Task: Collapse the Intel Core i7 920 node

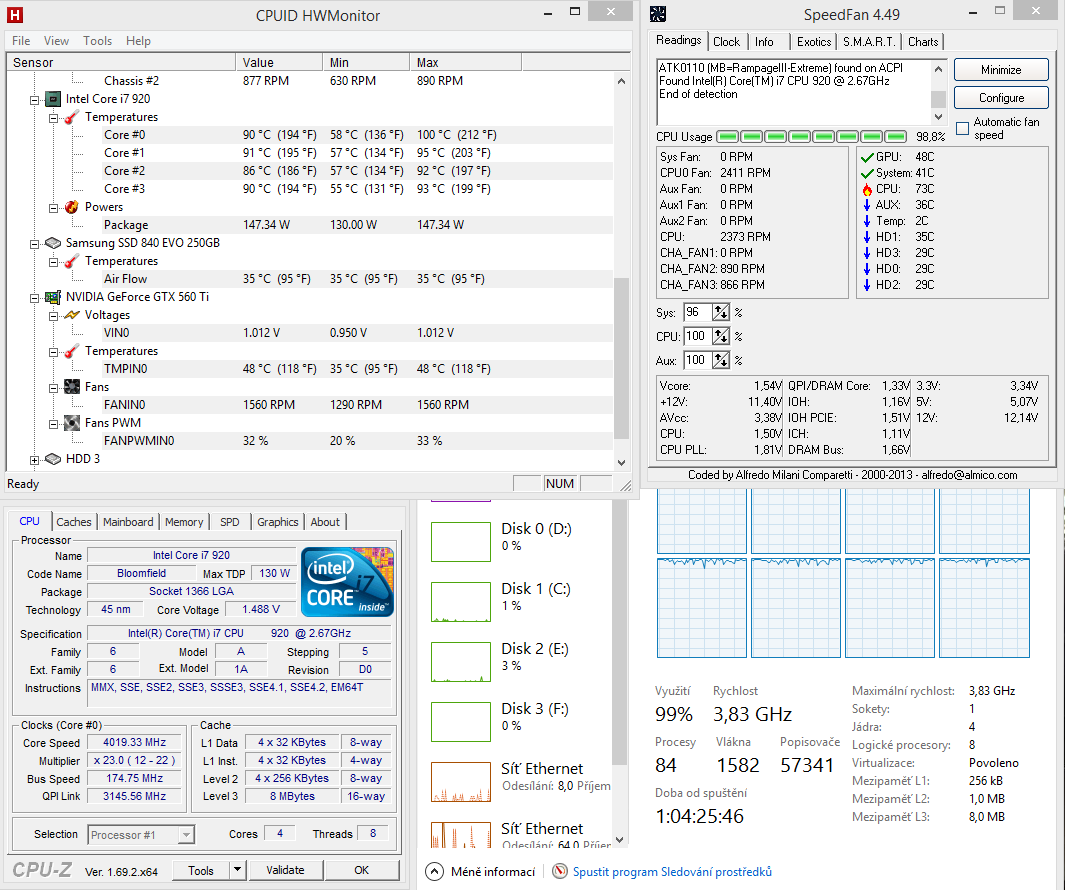Action: (x=35, y=99)
